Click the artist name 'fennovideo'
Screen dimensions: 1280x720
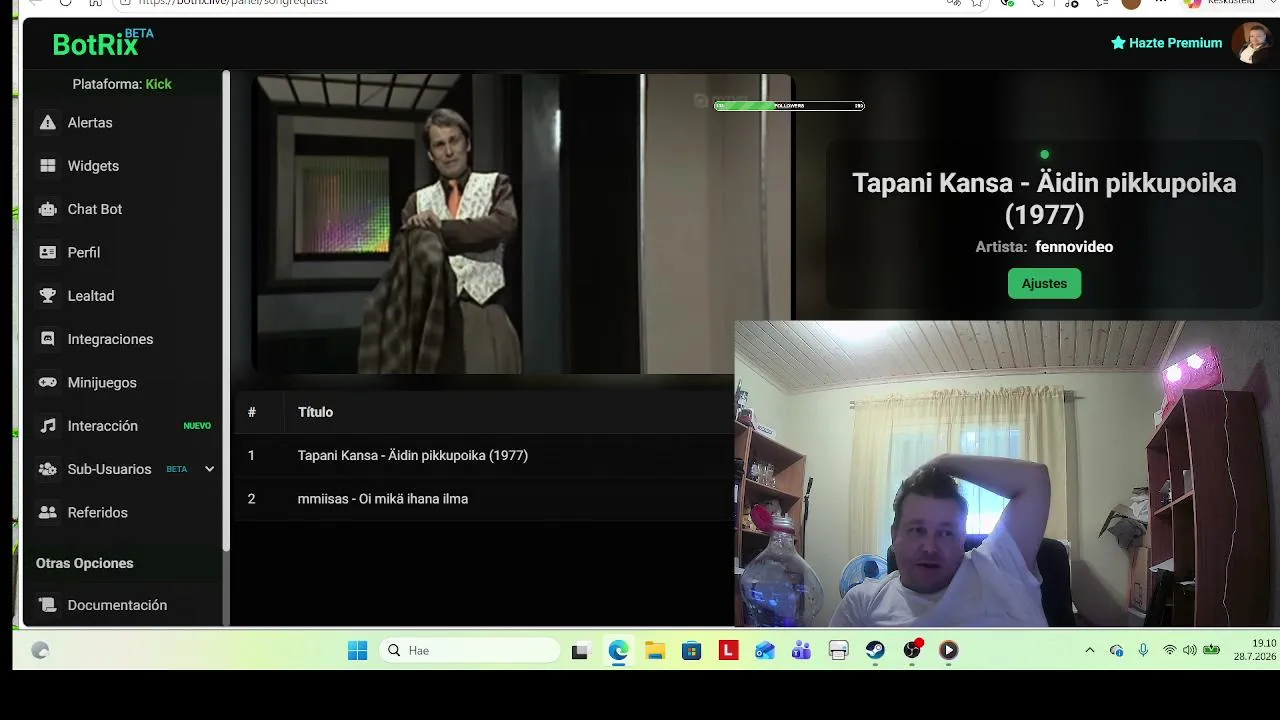1074,247
